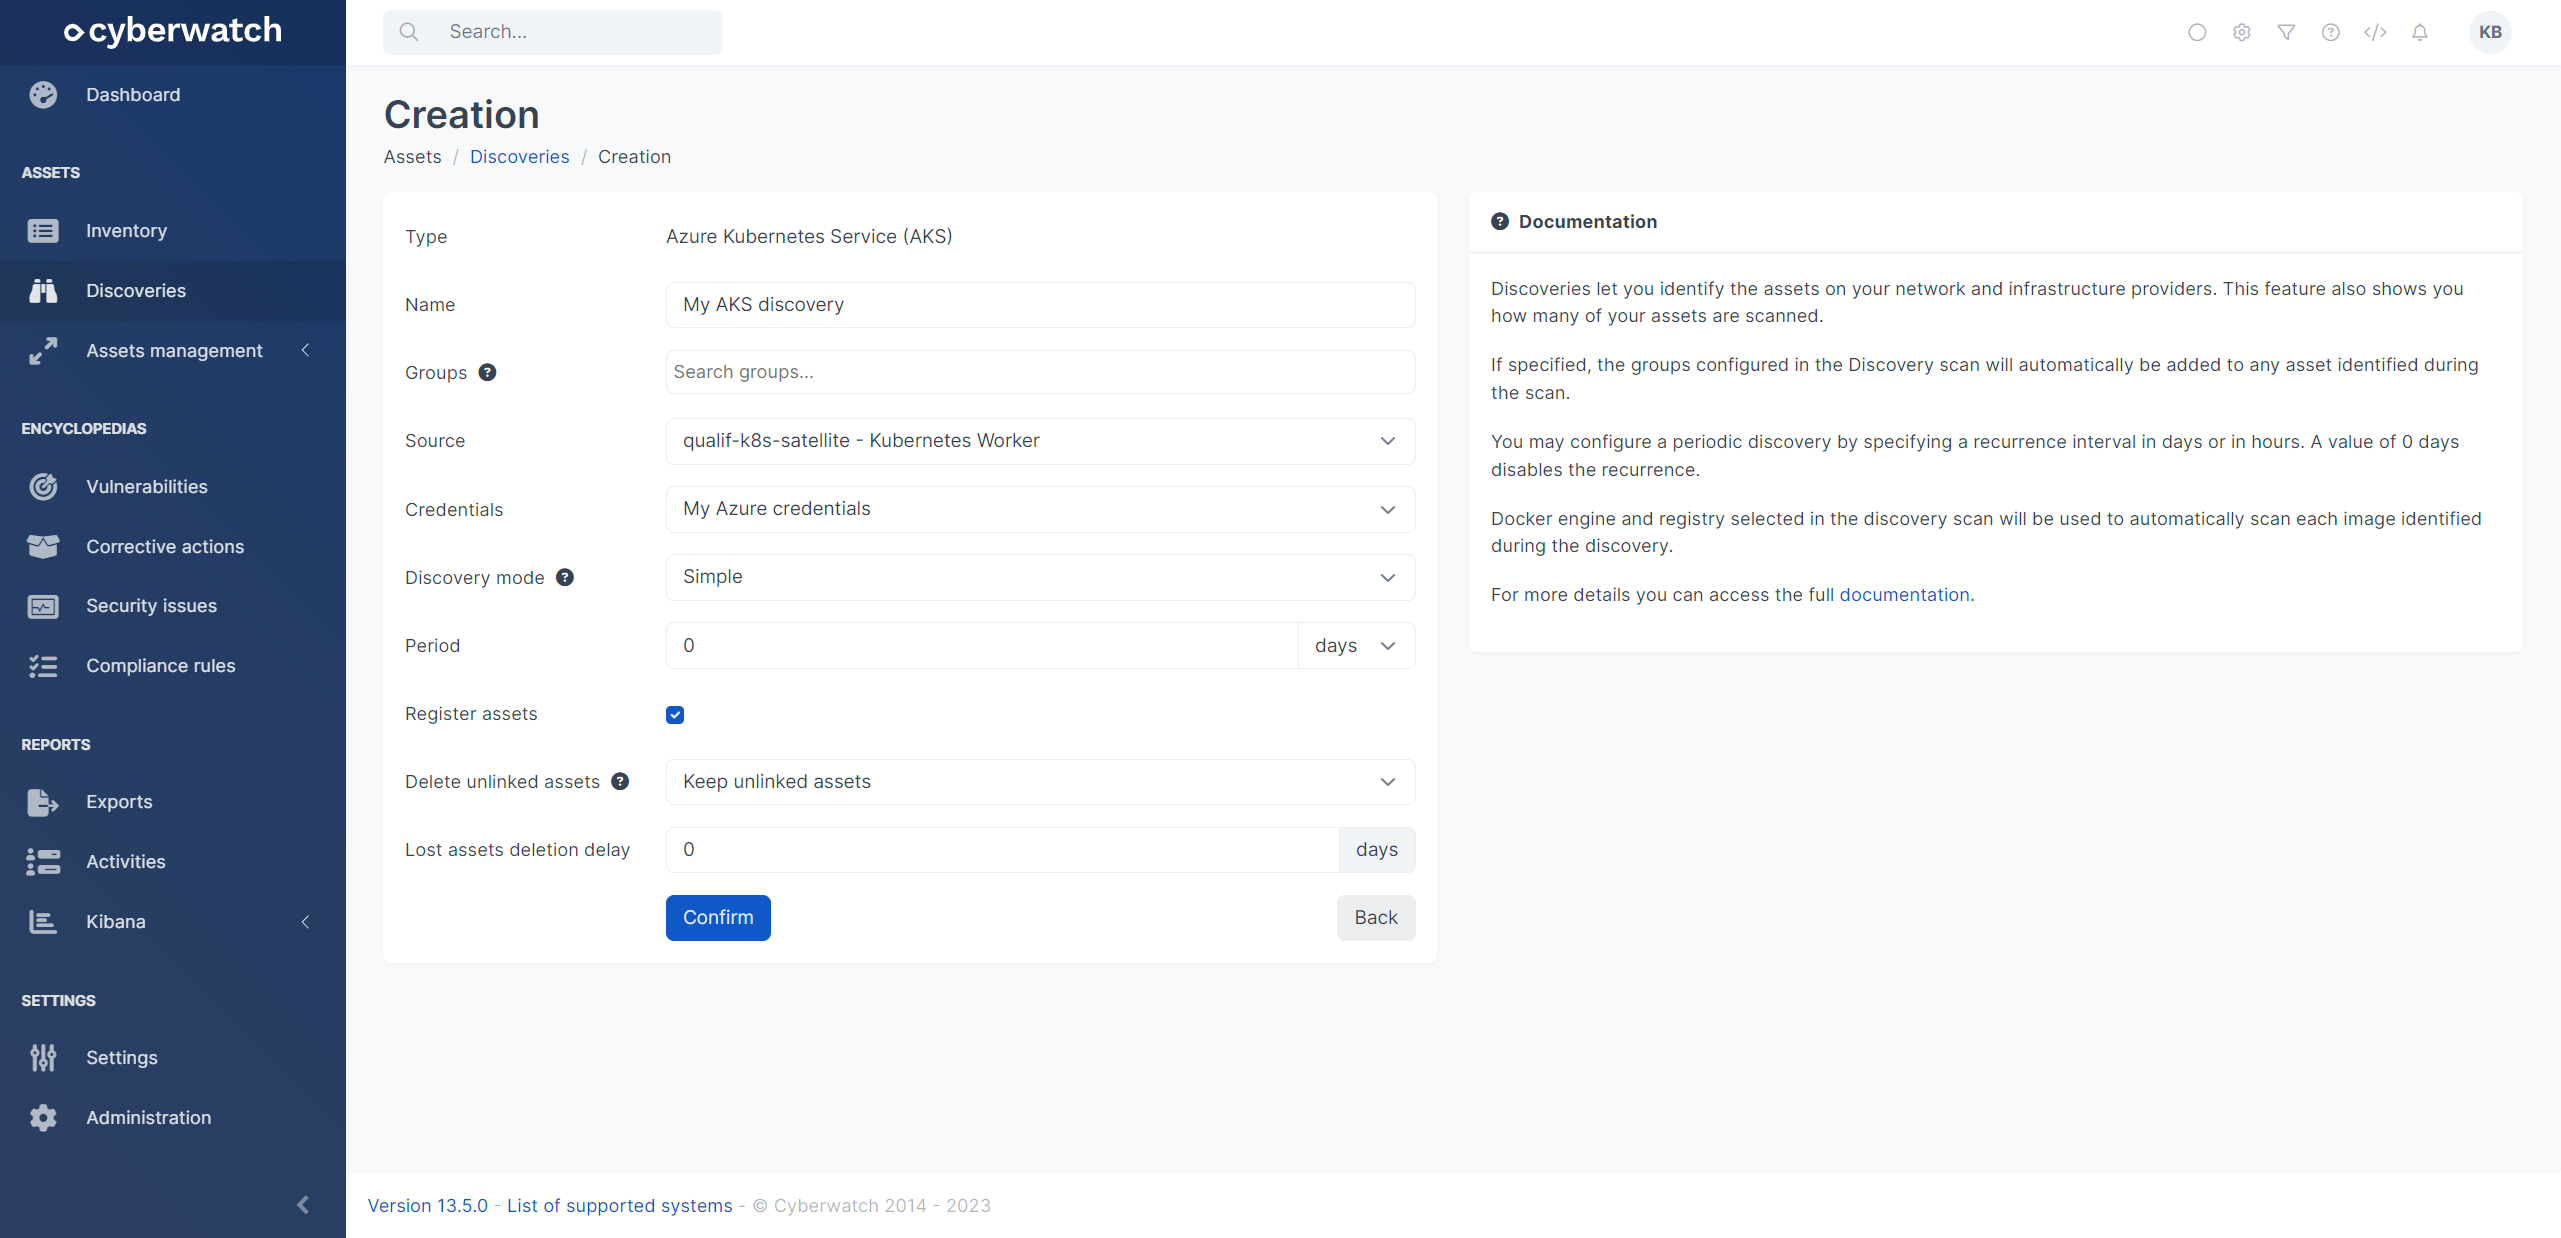This screenshot has height=1238, width=2561.
Task: Click the top Search box
Action: click(x=552, y=32)
